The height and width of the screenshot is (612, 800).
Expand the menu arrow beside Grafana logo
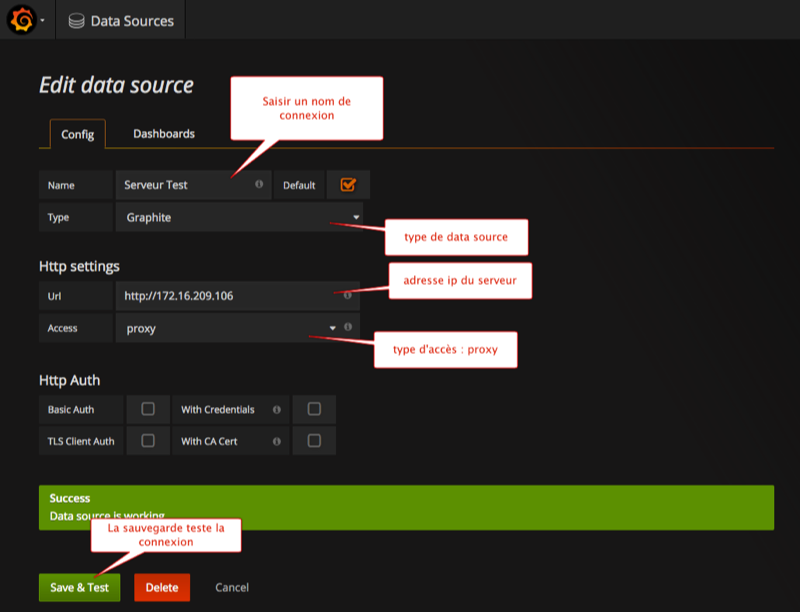tap(43, 21)
